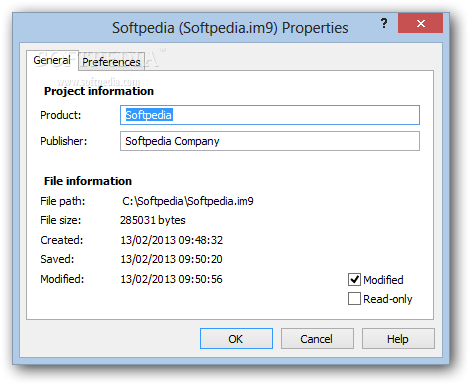
Task: Confirm with the OK button
Action: point(236,339)
